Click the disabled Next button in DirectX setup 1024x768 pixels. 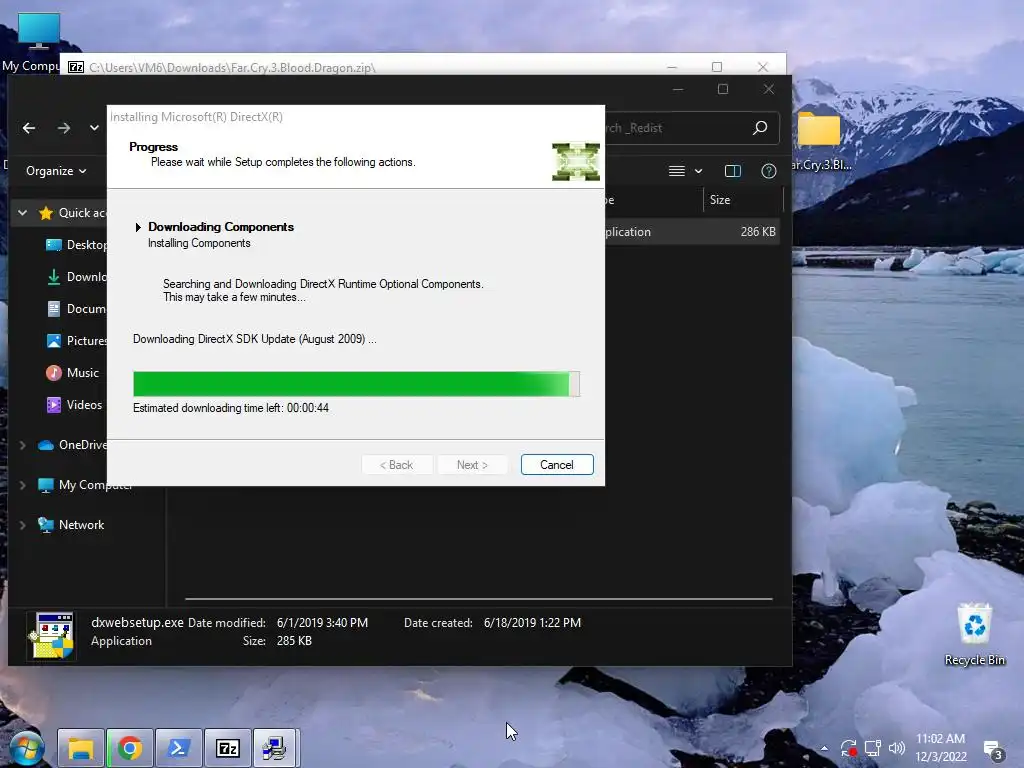472,464
